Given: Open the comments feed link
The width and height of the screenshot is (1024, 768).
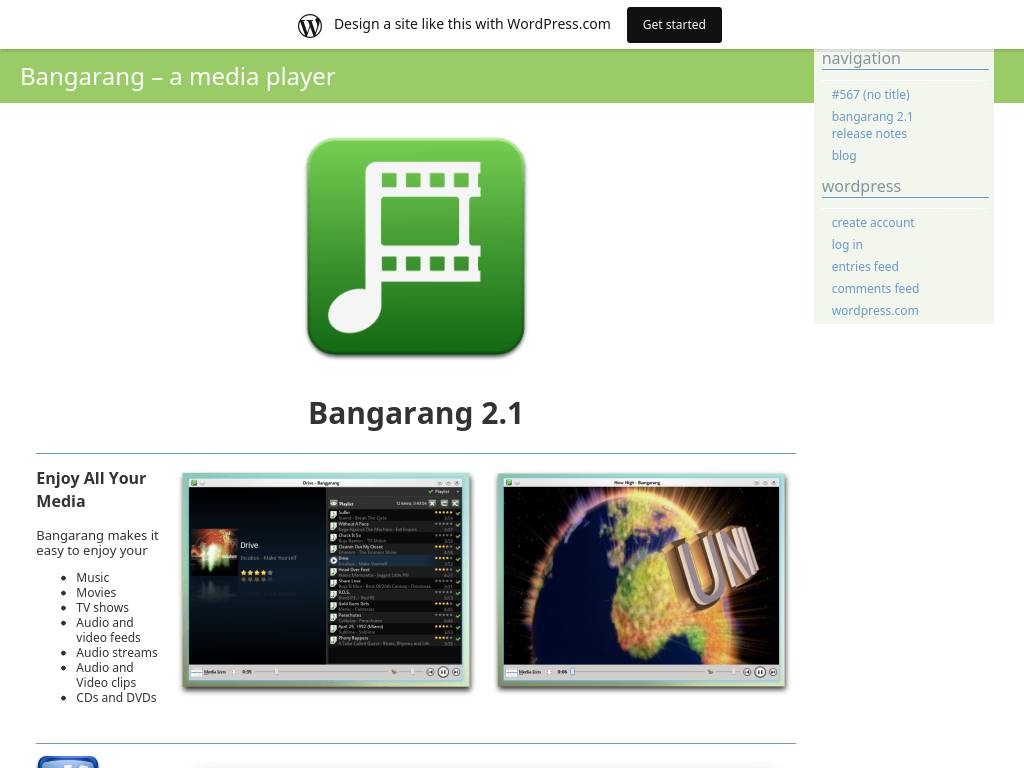Looking at the screenshot, I should click(x=875, y=289).
